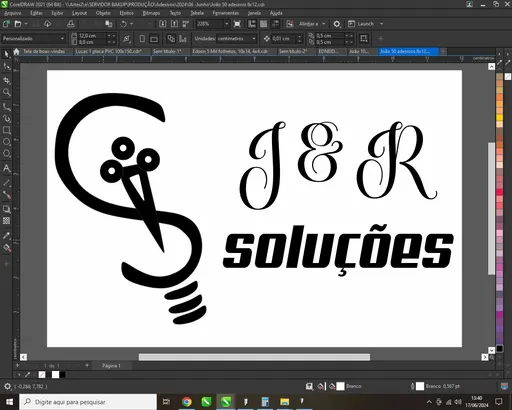Click the Undo arrow icon

(x=123, y=24)
